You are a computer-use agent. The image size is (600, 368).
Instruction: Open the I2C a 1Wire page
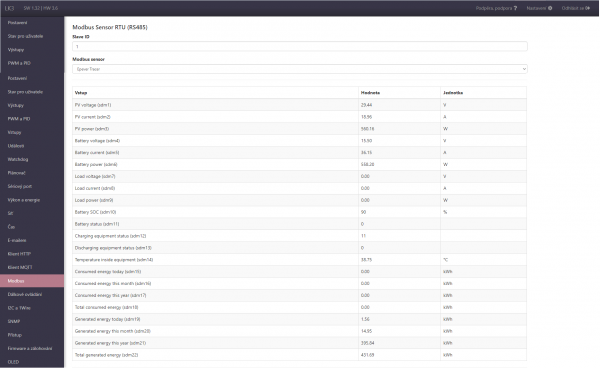coord(19,308)
